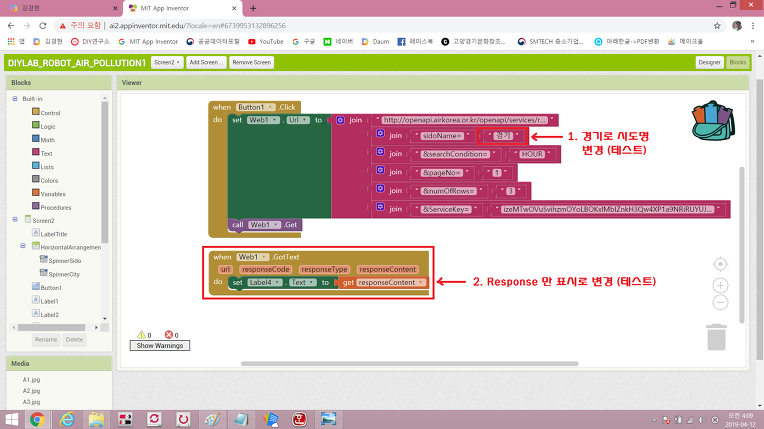Viewport: 764px width, 429px height.
Task: Open Web1 dropdown in set Url block
Action: coord(263,120)
